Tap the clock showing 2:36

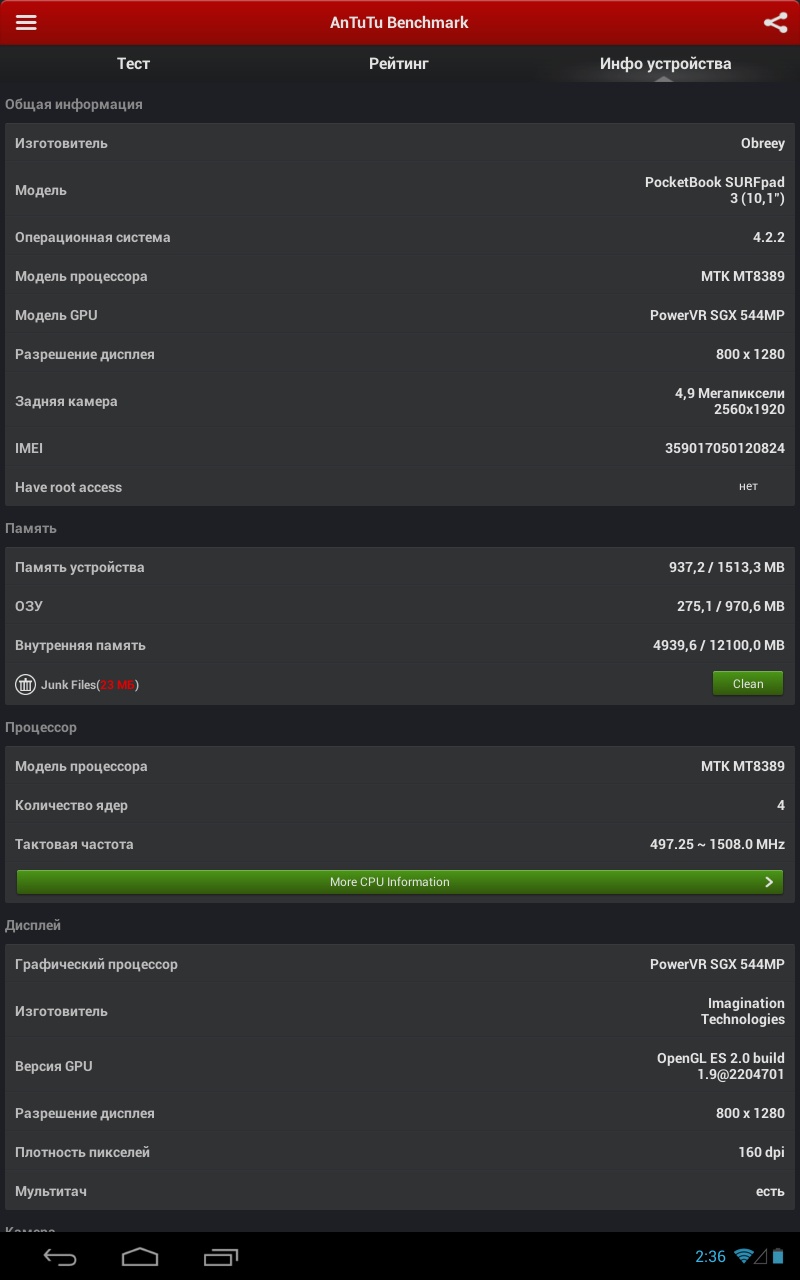tap(710, 1257)
